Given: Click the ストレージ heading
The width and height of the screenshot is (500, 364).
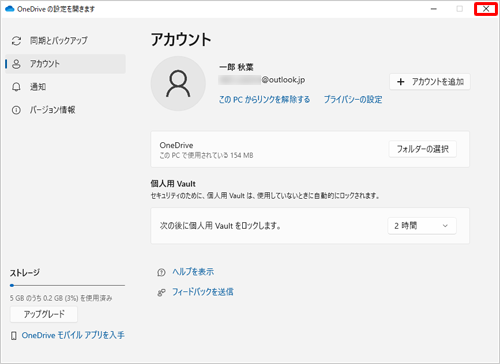Looking at the screenshot, I should tap(25, 273).
